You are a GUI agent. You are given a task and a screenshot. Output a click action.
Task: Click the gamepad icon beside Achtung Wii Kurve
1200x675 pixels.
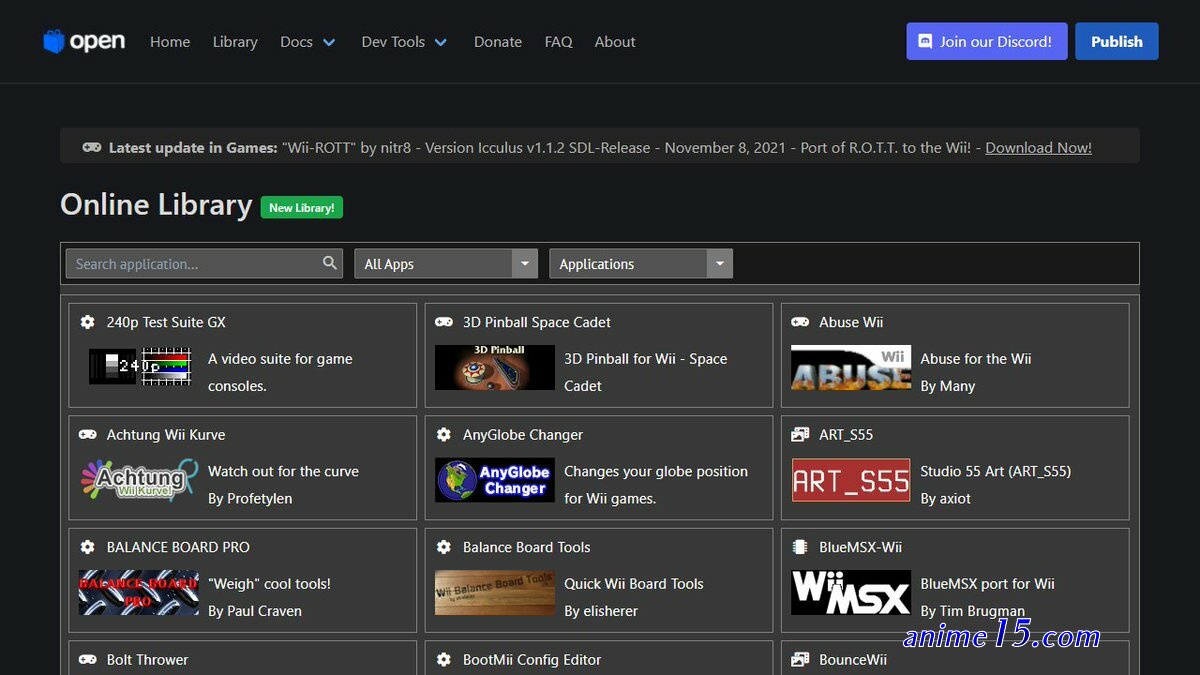coord(88,435)
